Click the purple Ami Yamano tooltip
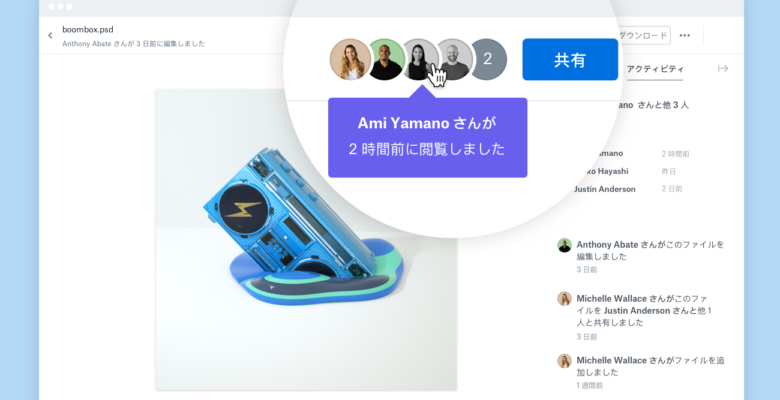Screen dimensions: 780x400 (428, 137)
